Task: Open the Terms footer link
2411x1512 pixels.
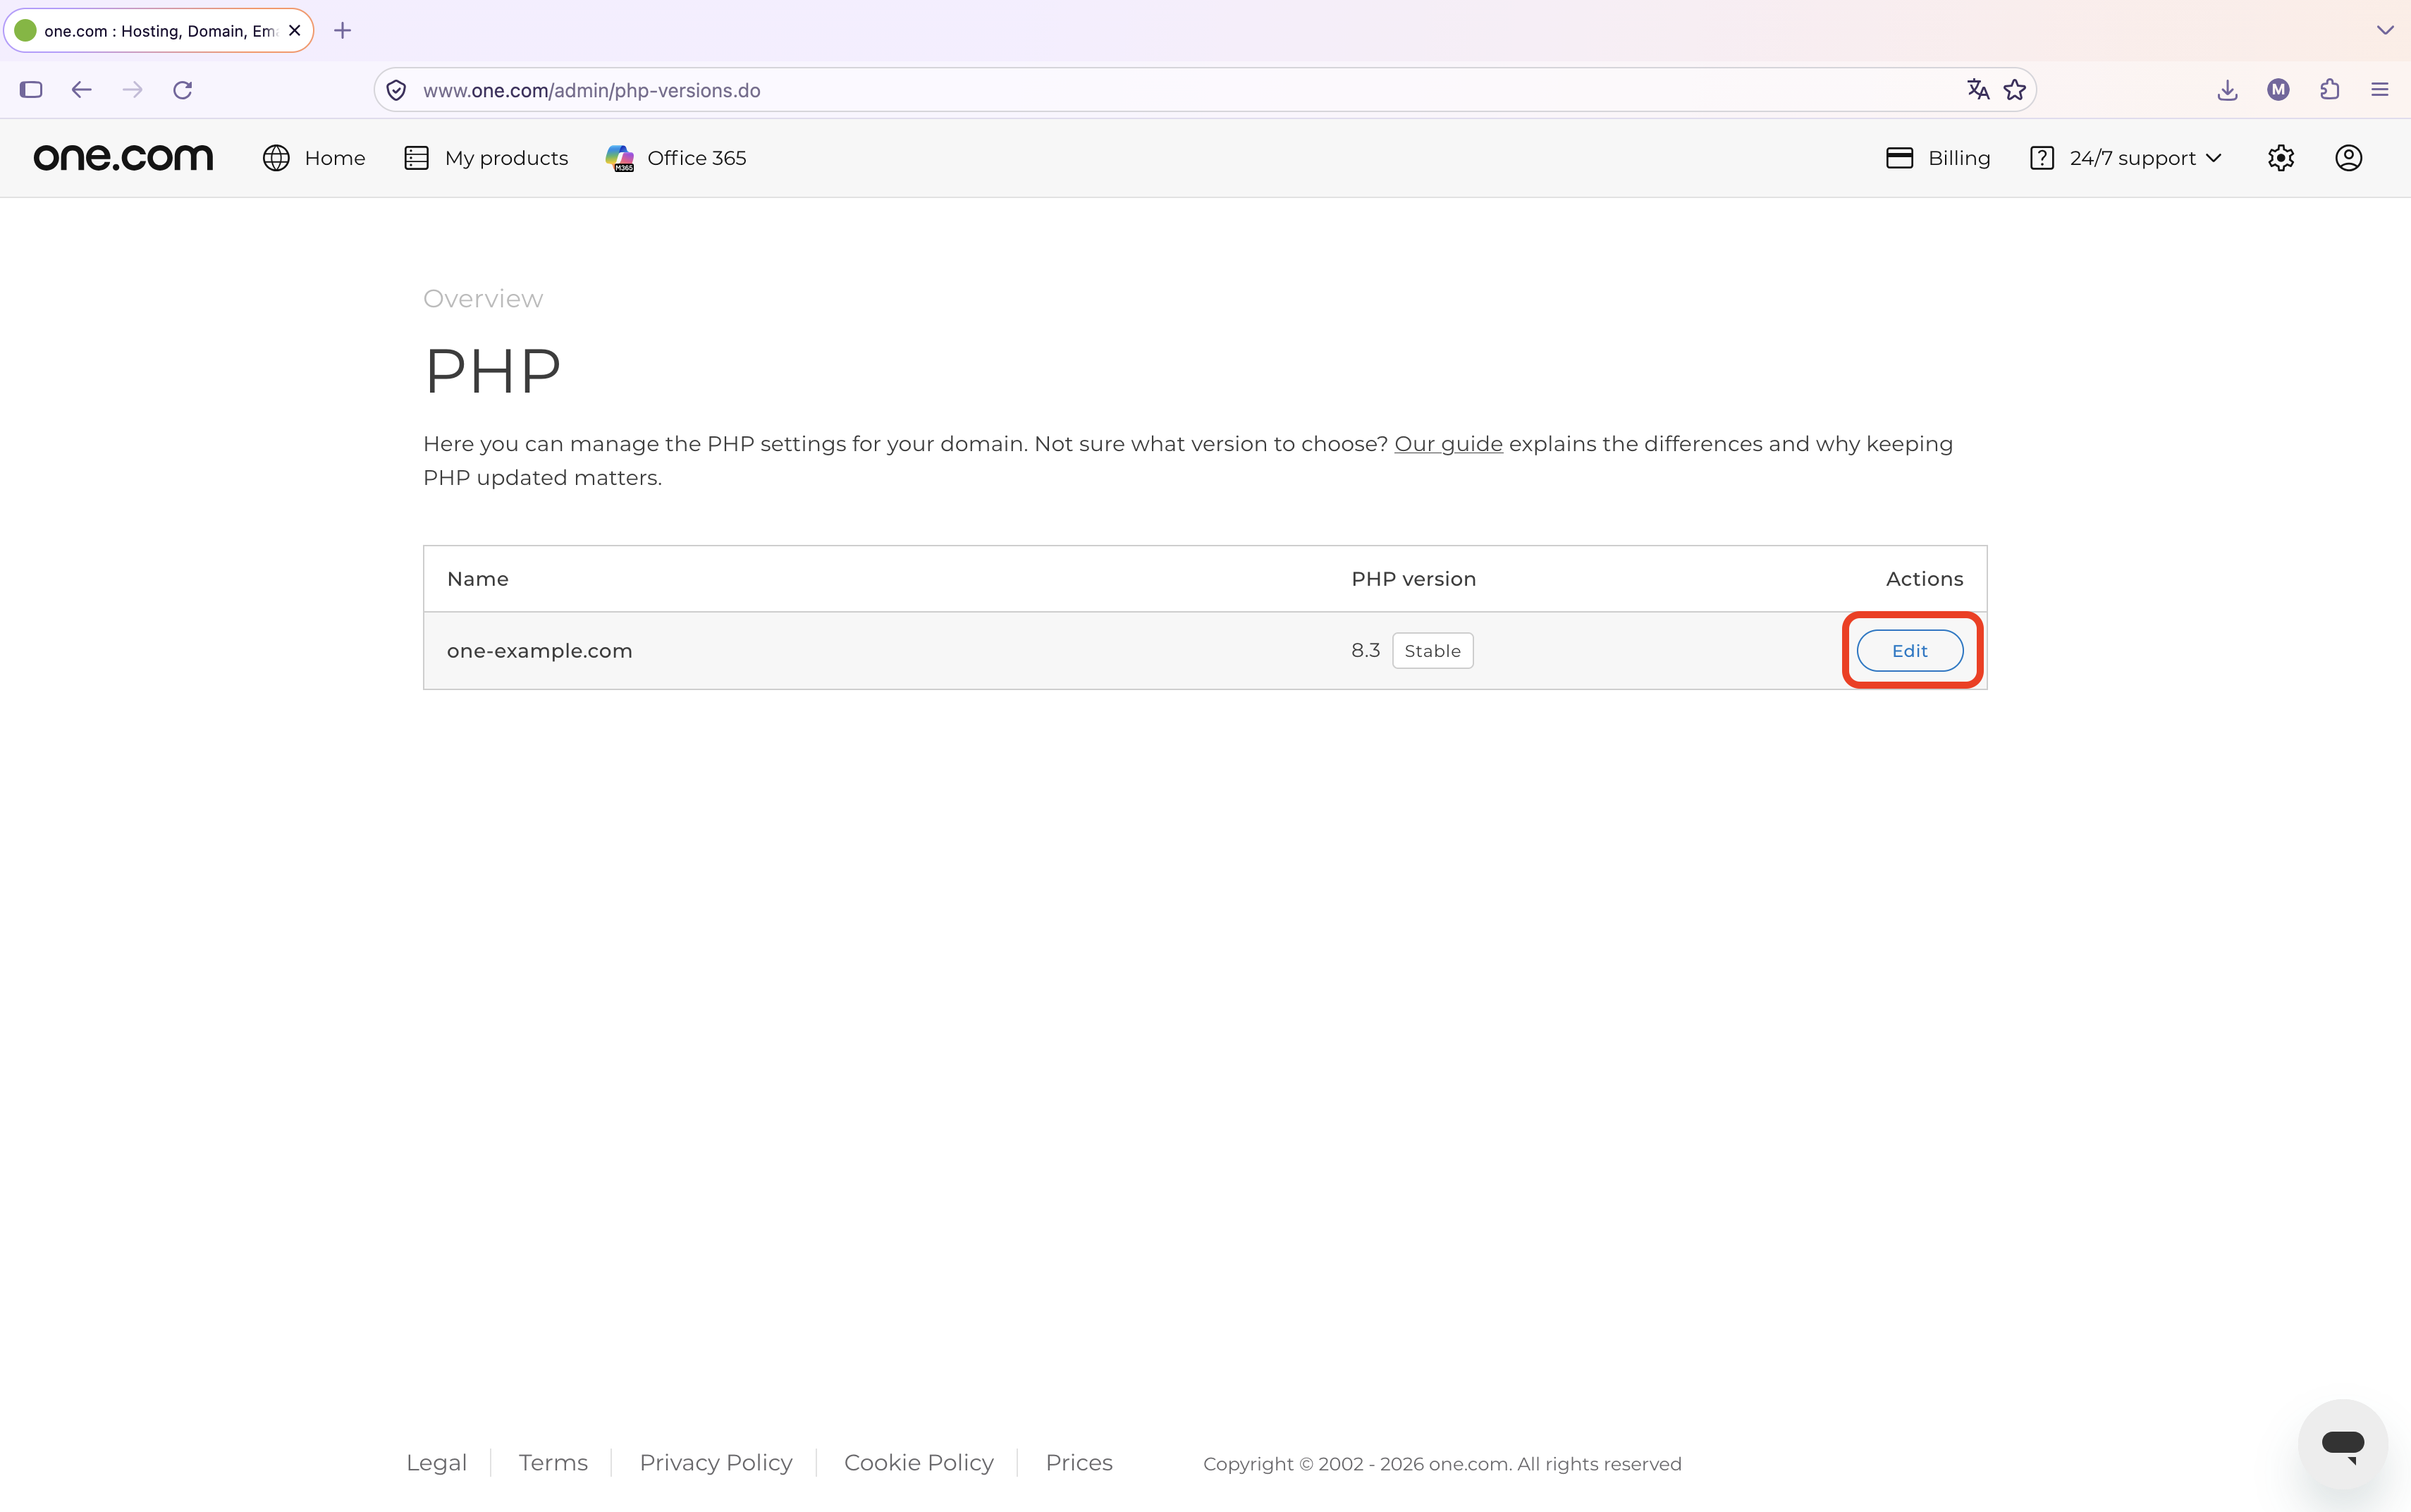Action: pos(553,1463)
